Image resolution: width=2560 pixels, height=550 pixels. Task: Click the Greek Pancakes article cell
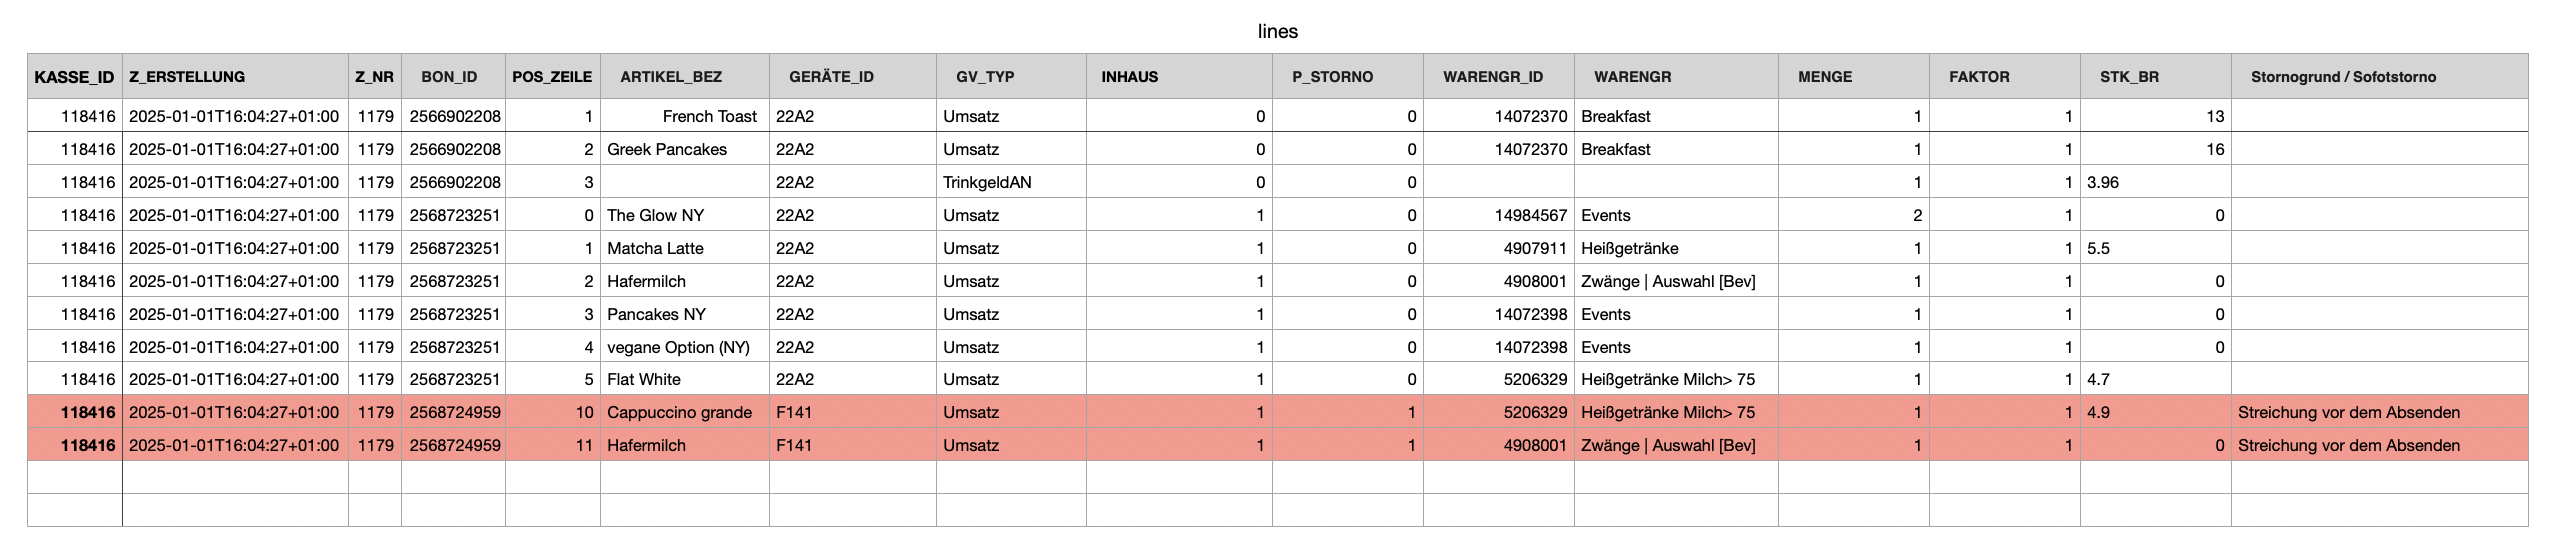(667, 149)
